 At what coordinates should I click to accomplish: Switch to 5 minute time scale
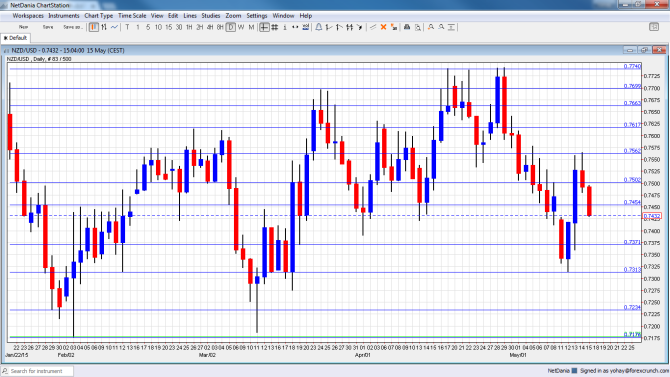pyautogui.click(x=148, y=27)
